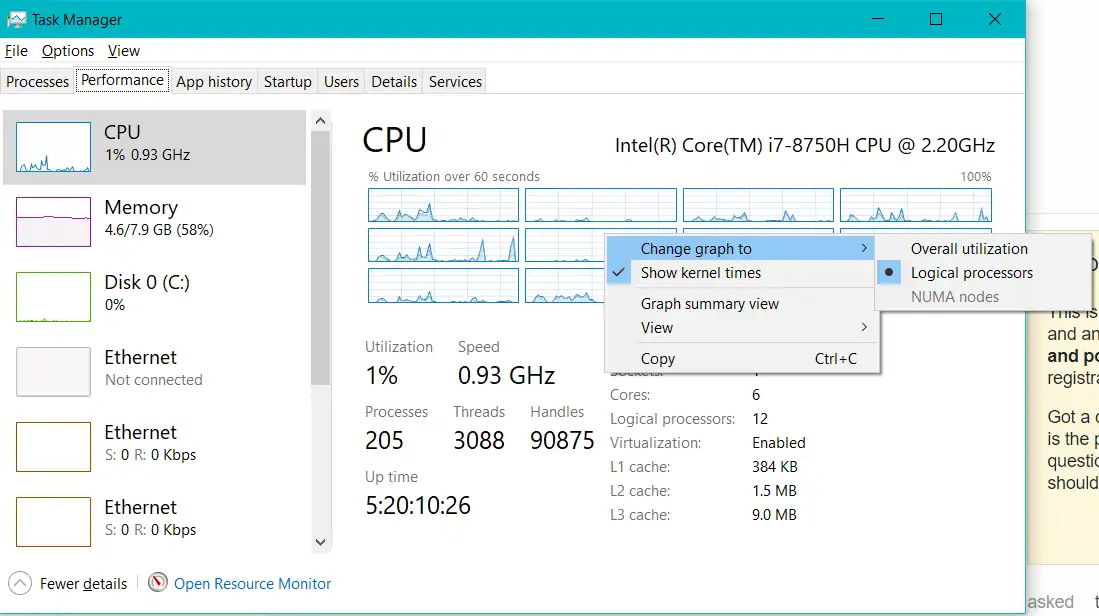Open the View submenu in context menu
This screenshot has height=616, width=1099.
click(x=659, y=327)
